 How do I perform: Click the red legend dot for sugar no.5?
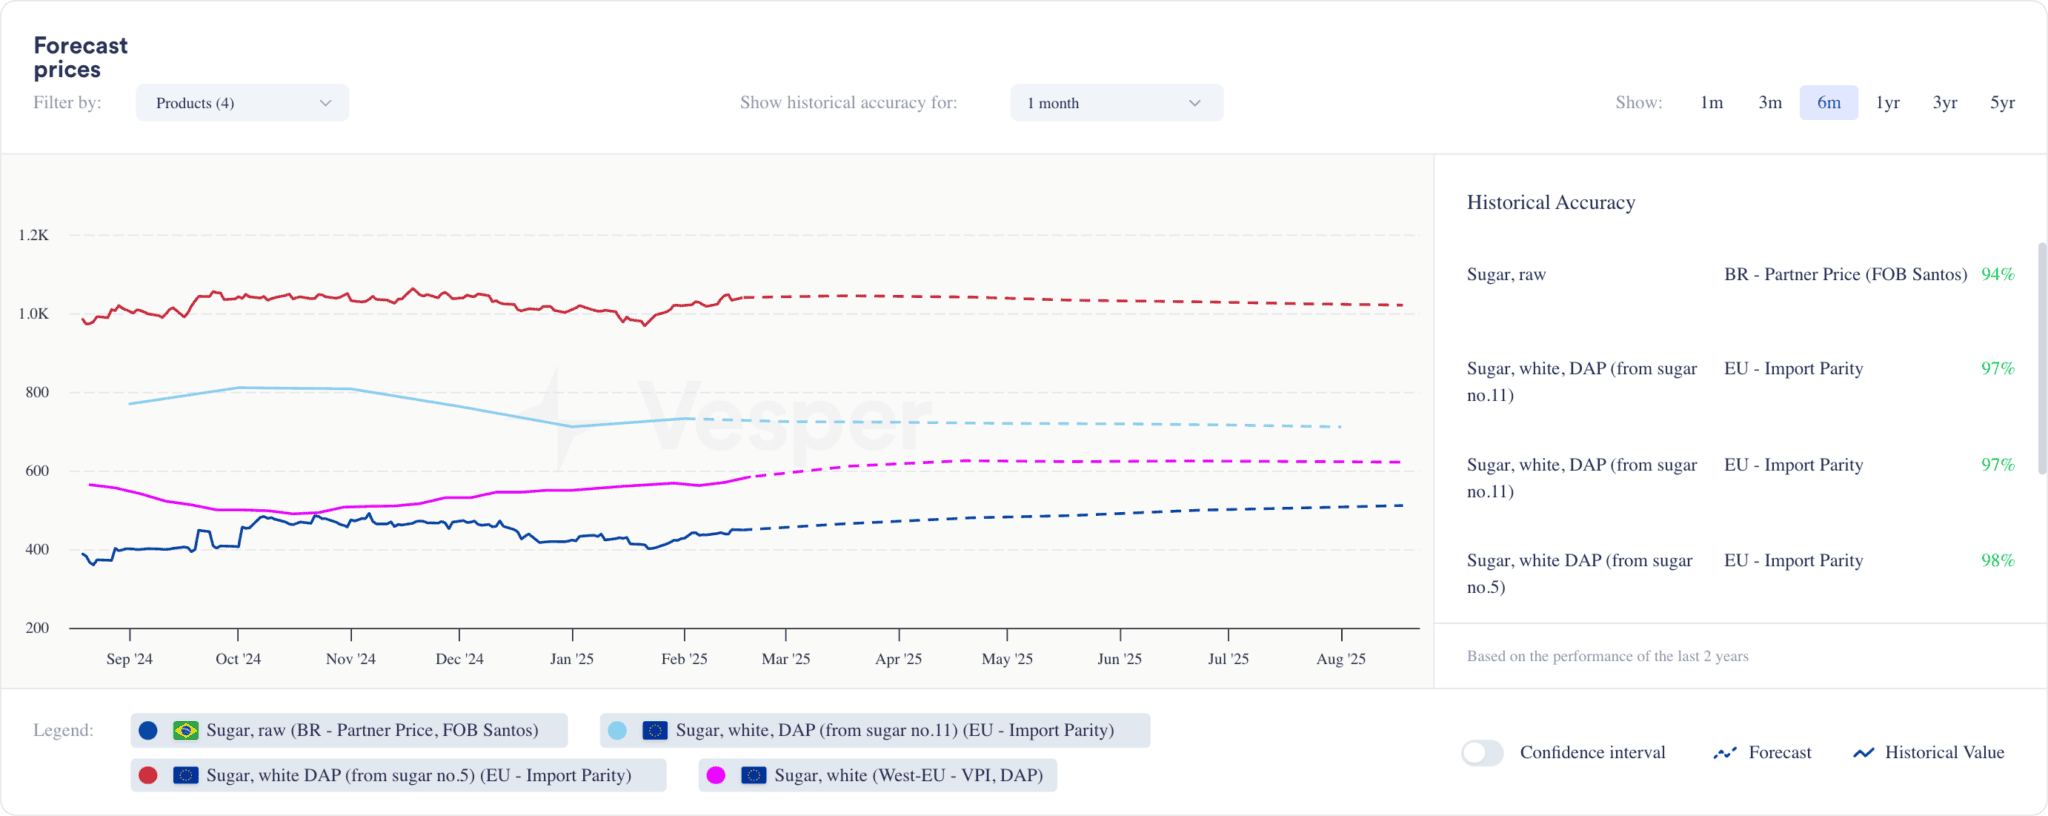148,775
